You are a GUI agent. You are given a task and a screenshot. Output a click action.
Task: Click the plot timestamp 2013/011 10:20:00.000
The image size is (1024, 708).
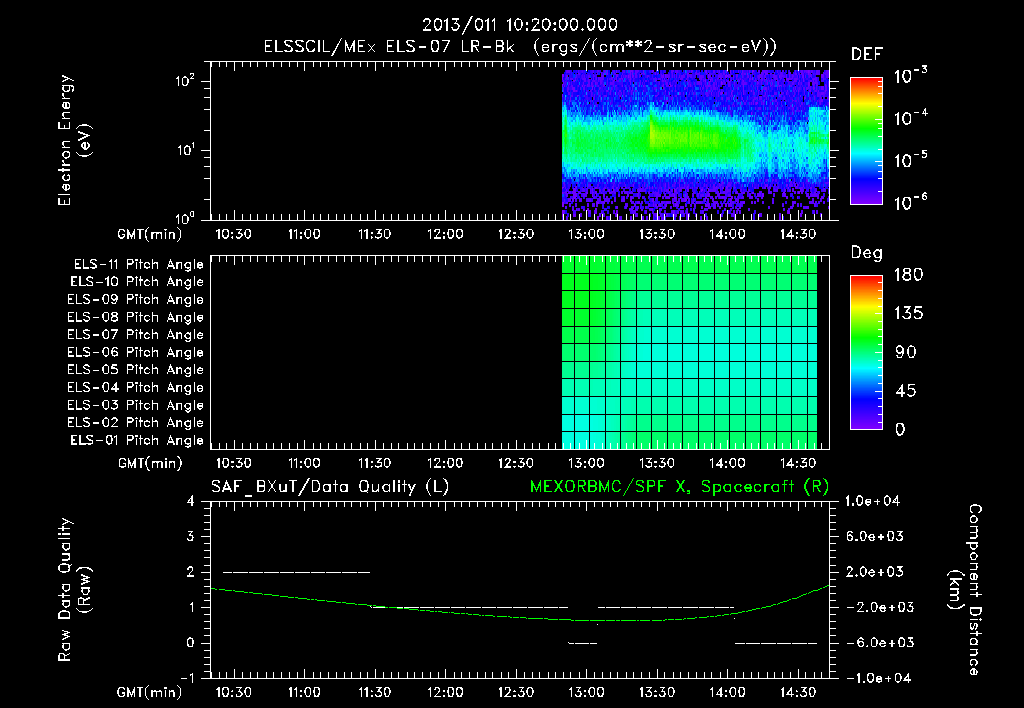tap(520, 25)
